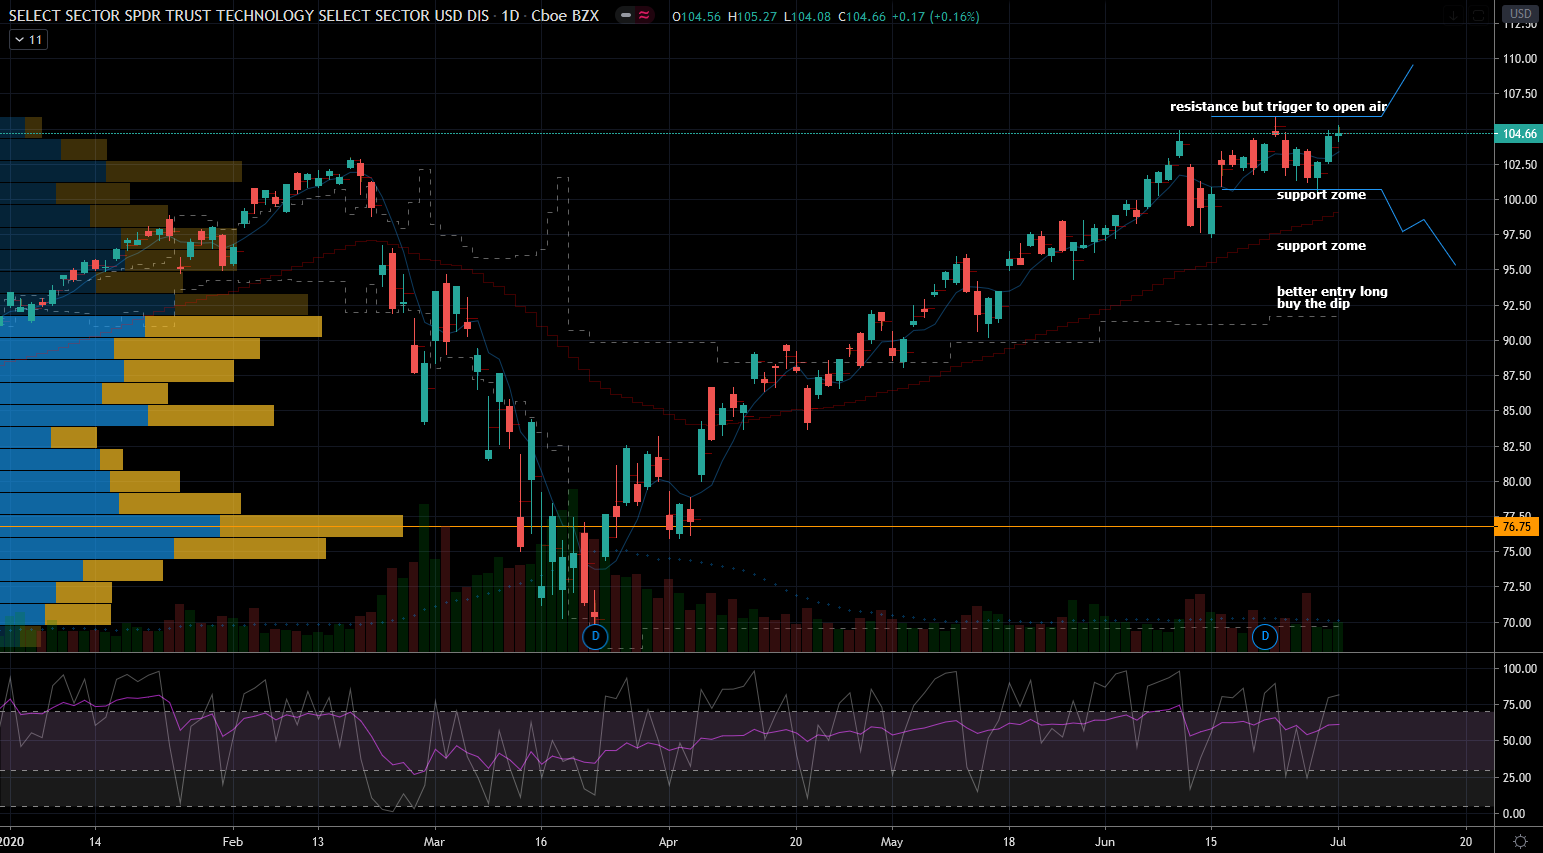The width and height of the screenshot is (1543, 853).
Task: Click the Jun label on time axis
Action: (x=1105, y=842)
